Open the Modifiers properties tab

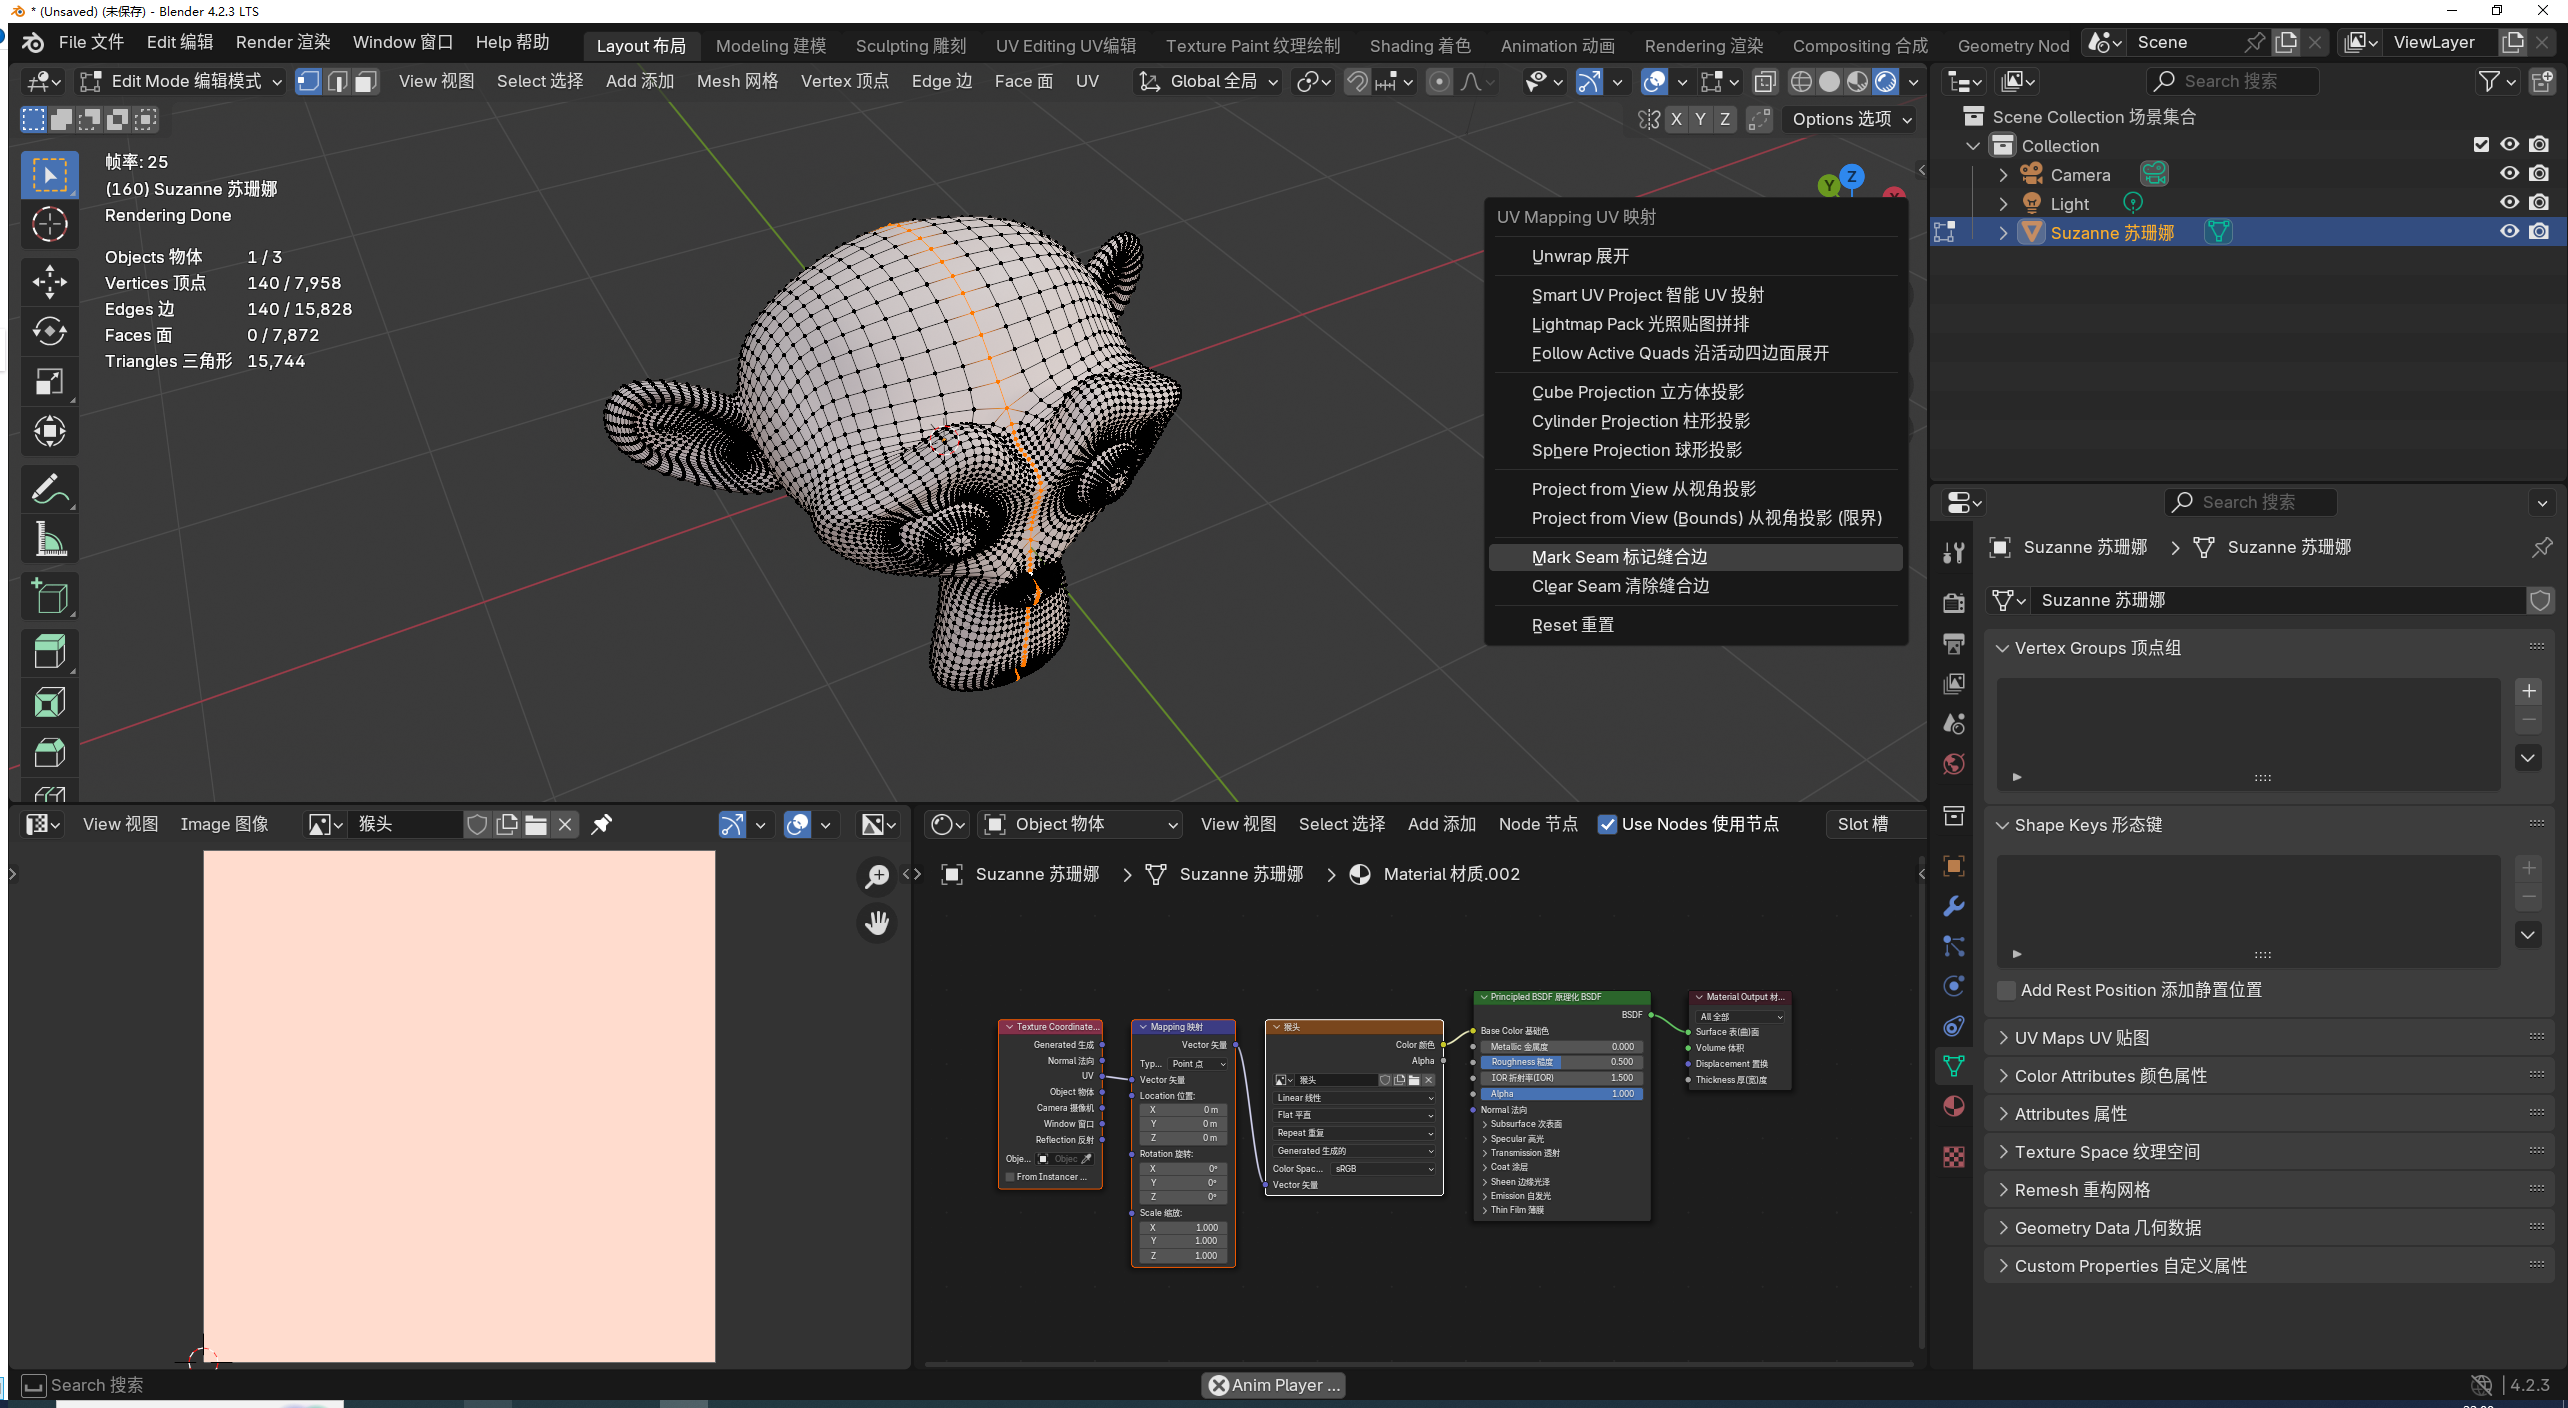pyautogui.click(x=1953, y=906)
